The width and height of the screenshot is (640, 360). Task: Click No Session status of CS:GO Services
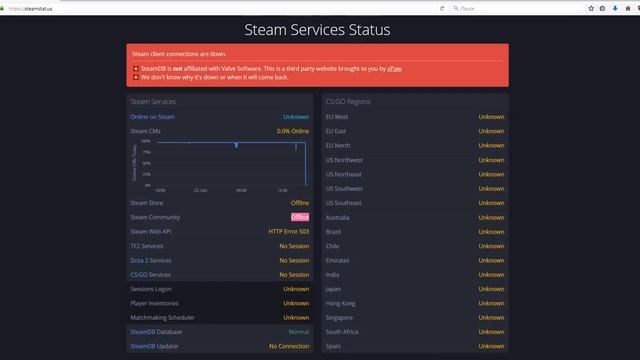[x=294, y=275]
